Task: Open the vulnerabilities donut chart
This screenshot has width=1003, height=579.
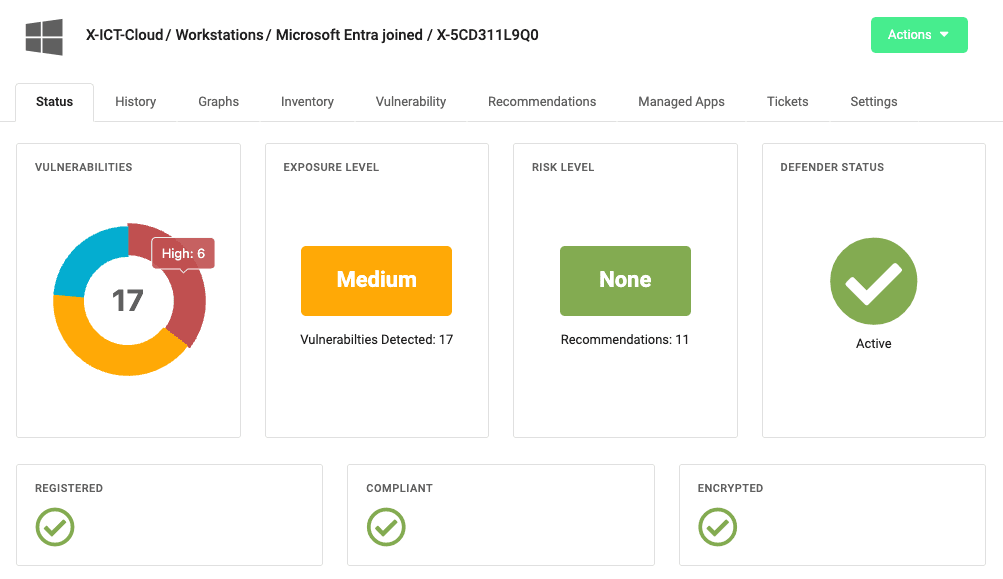Action: point(128,299)
